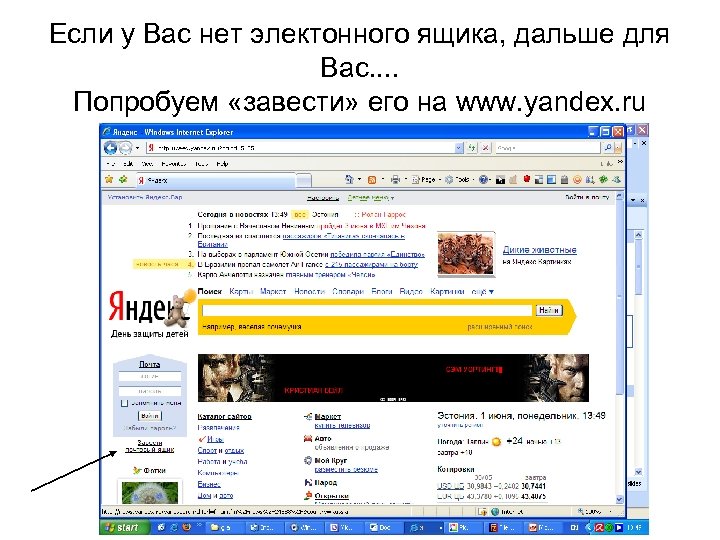Open the View menu in menu bar
Screen dimensions: 720x540
pos(147,164)
